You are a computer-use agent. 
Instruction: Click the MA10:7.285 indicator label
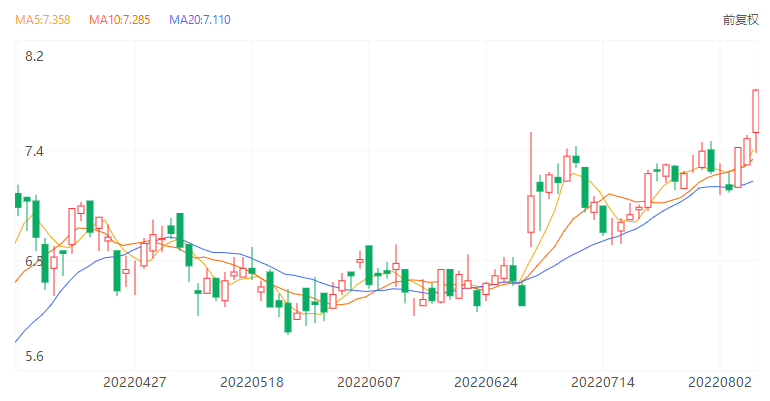pyautogui.click(x=119, y=20)
